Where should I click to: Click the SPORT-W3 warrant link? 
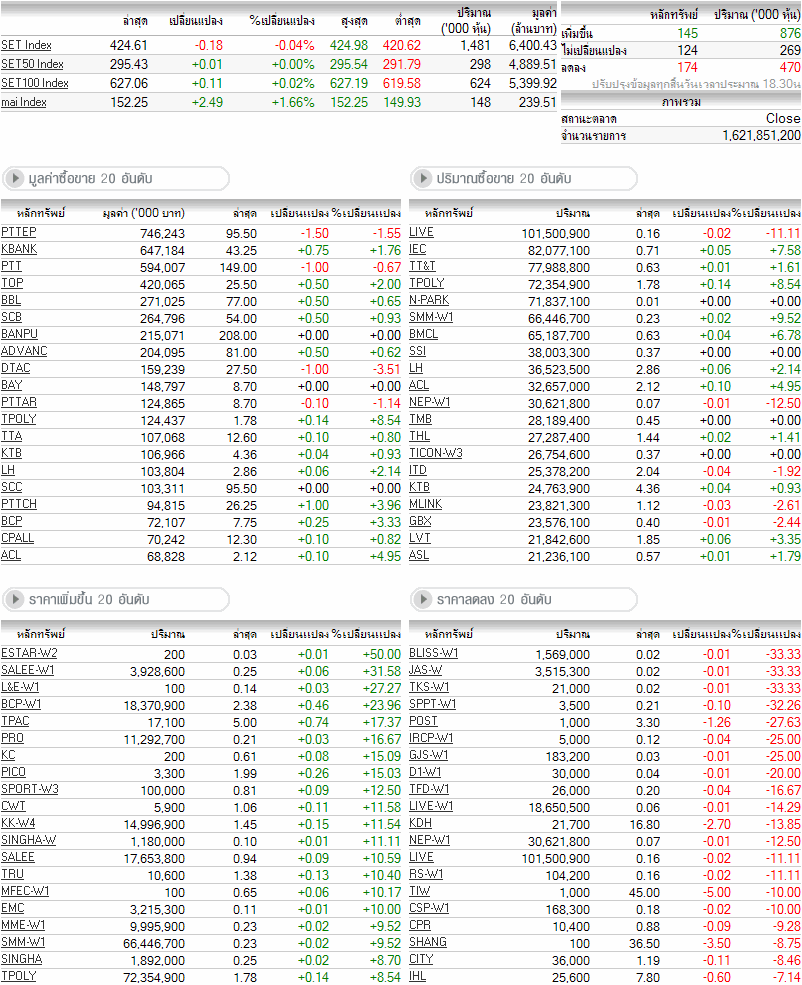click(x=30, y=789)
